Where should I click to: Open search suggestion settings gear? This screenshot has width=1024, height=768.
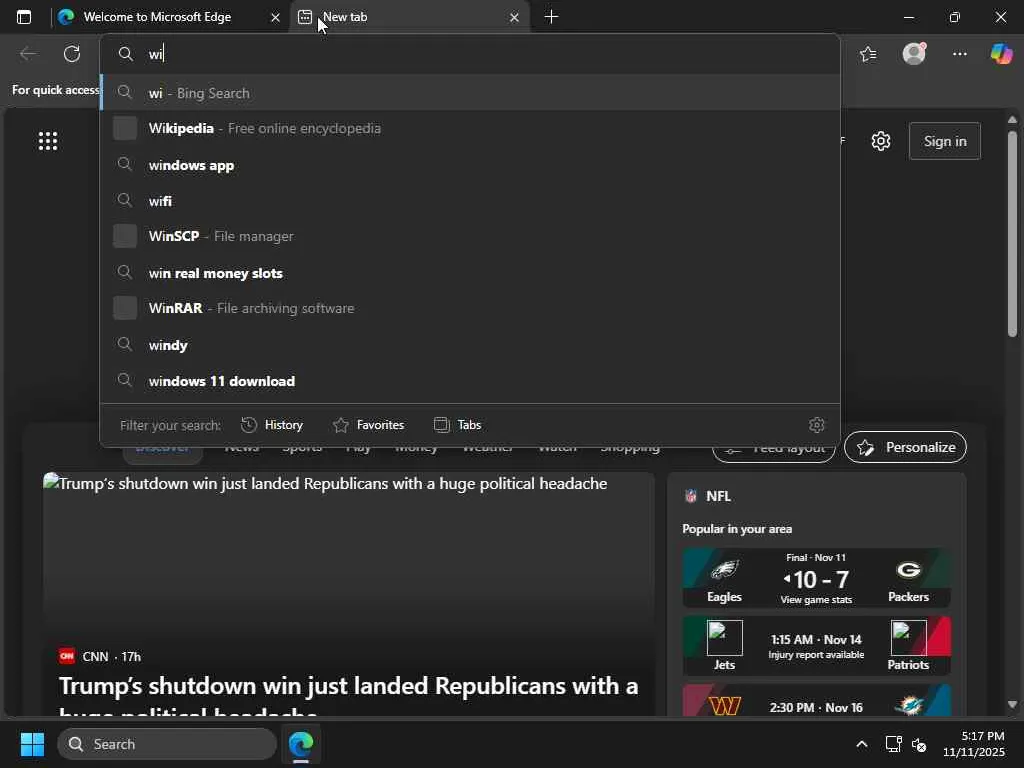(x=816, y=425)
